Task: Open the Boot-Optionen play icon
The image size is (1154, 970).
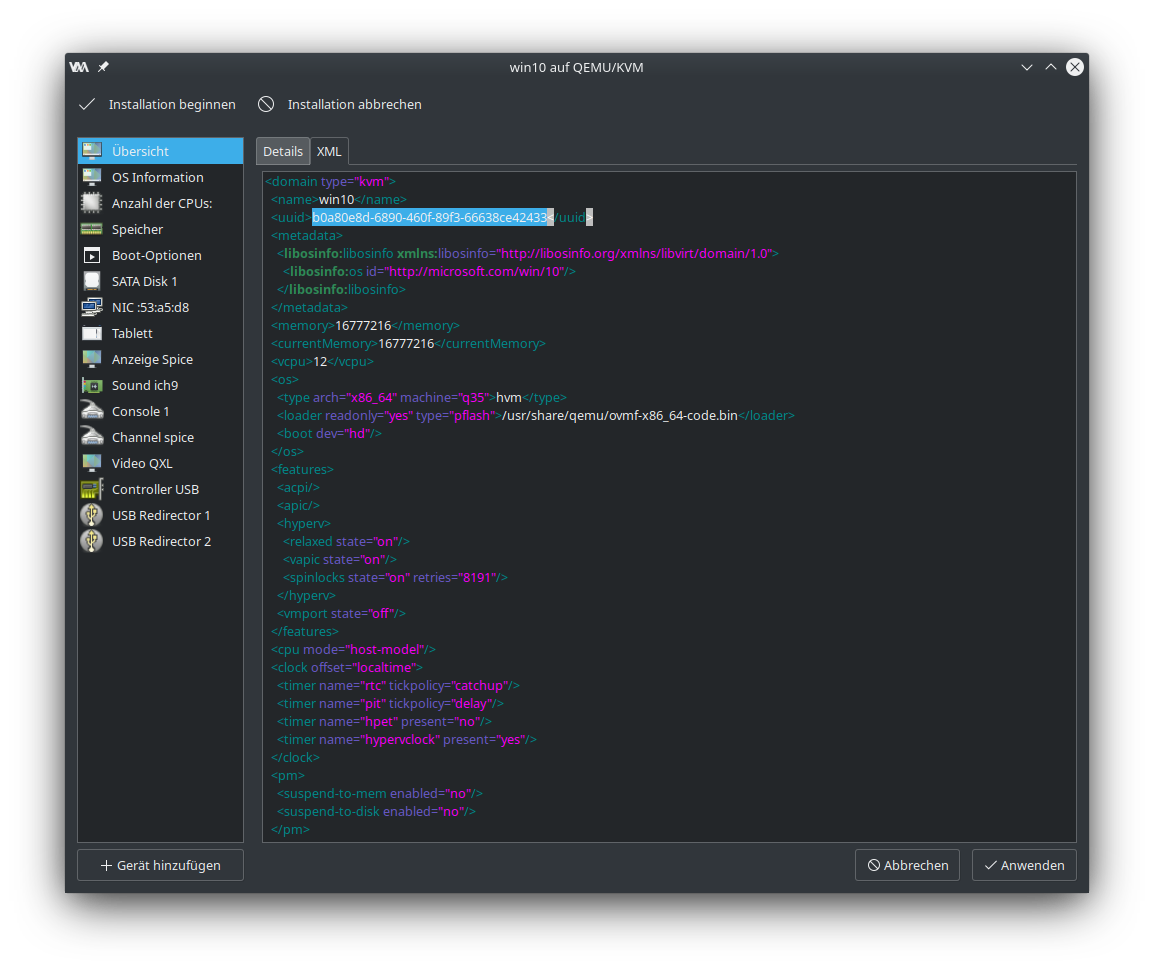Action: tap(92, 255)
